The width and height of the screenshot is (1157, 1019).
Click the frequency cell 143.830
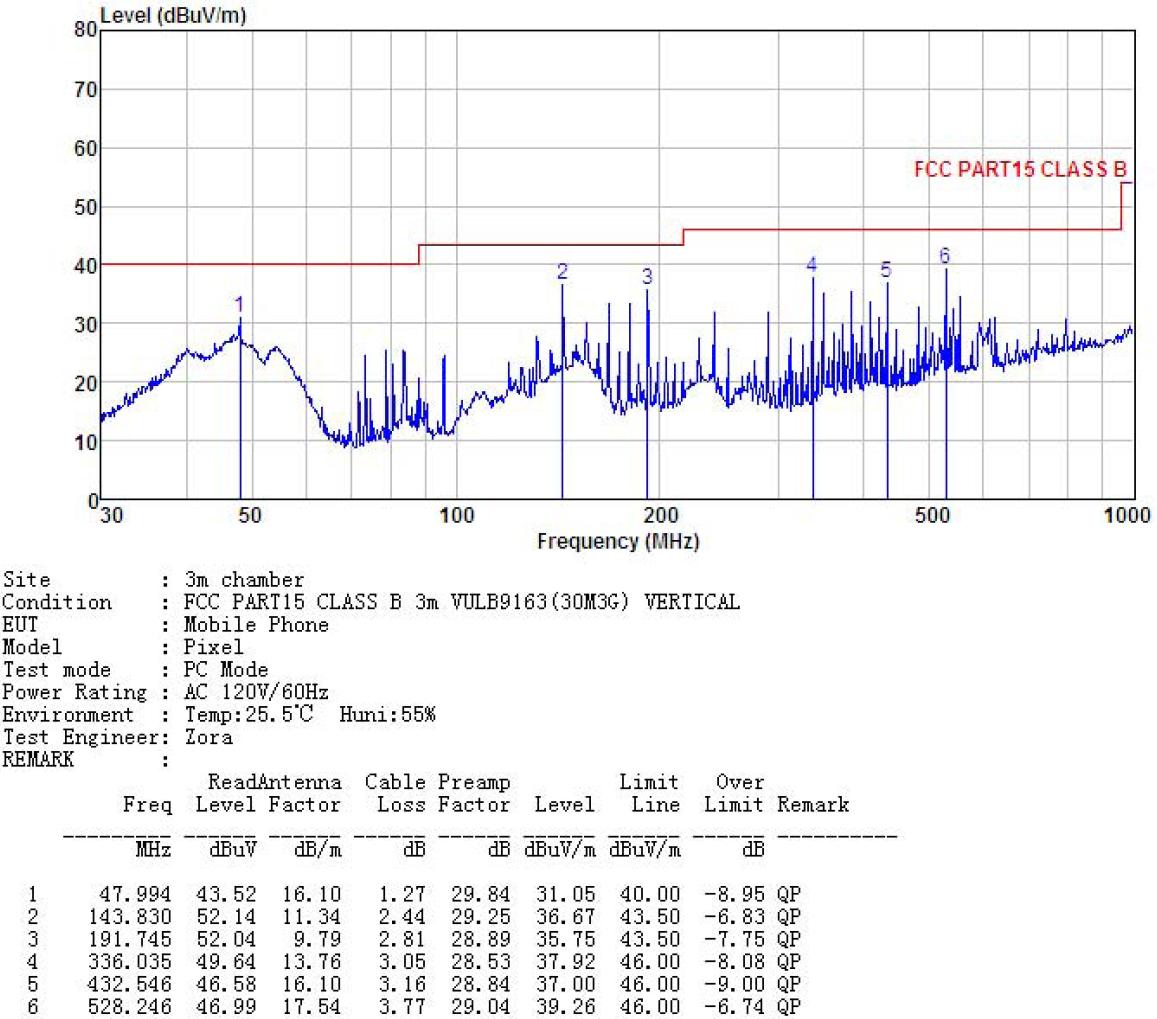click(129, 916)
